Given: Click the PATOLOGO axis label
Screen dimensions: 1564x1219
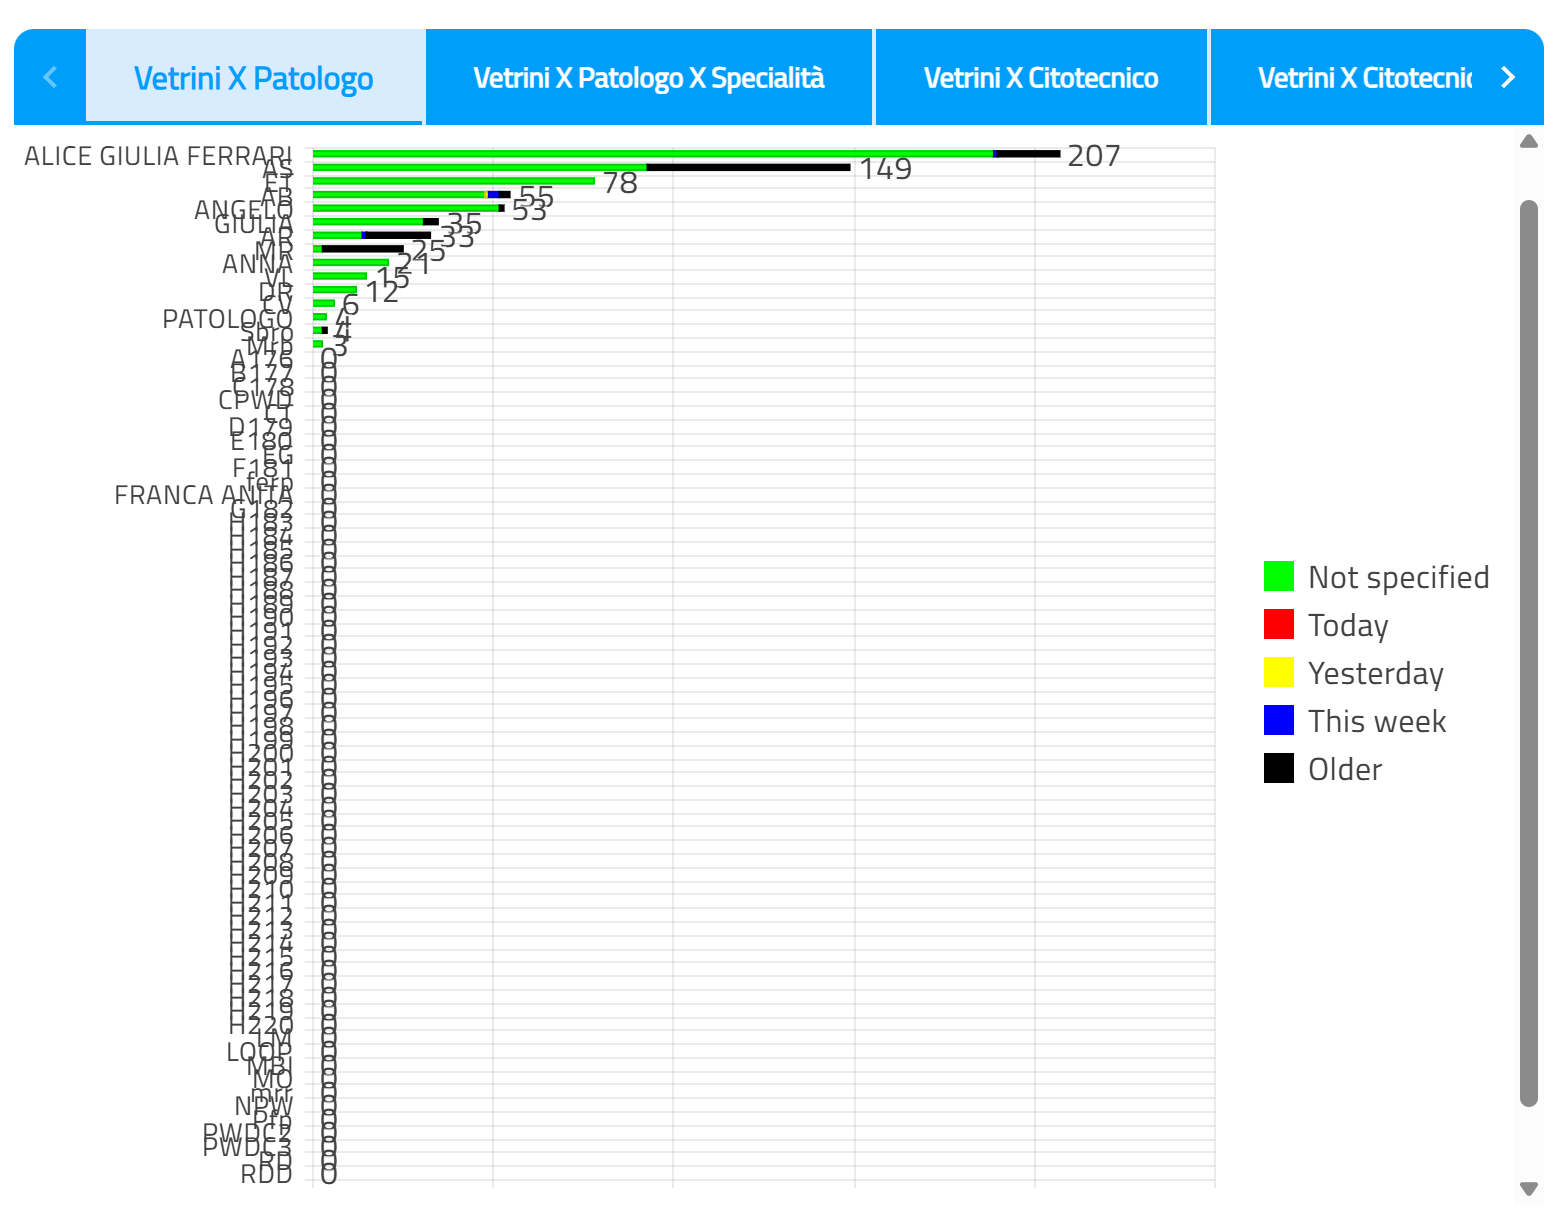Looking at the screenshot, I should coord(227,319).
